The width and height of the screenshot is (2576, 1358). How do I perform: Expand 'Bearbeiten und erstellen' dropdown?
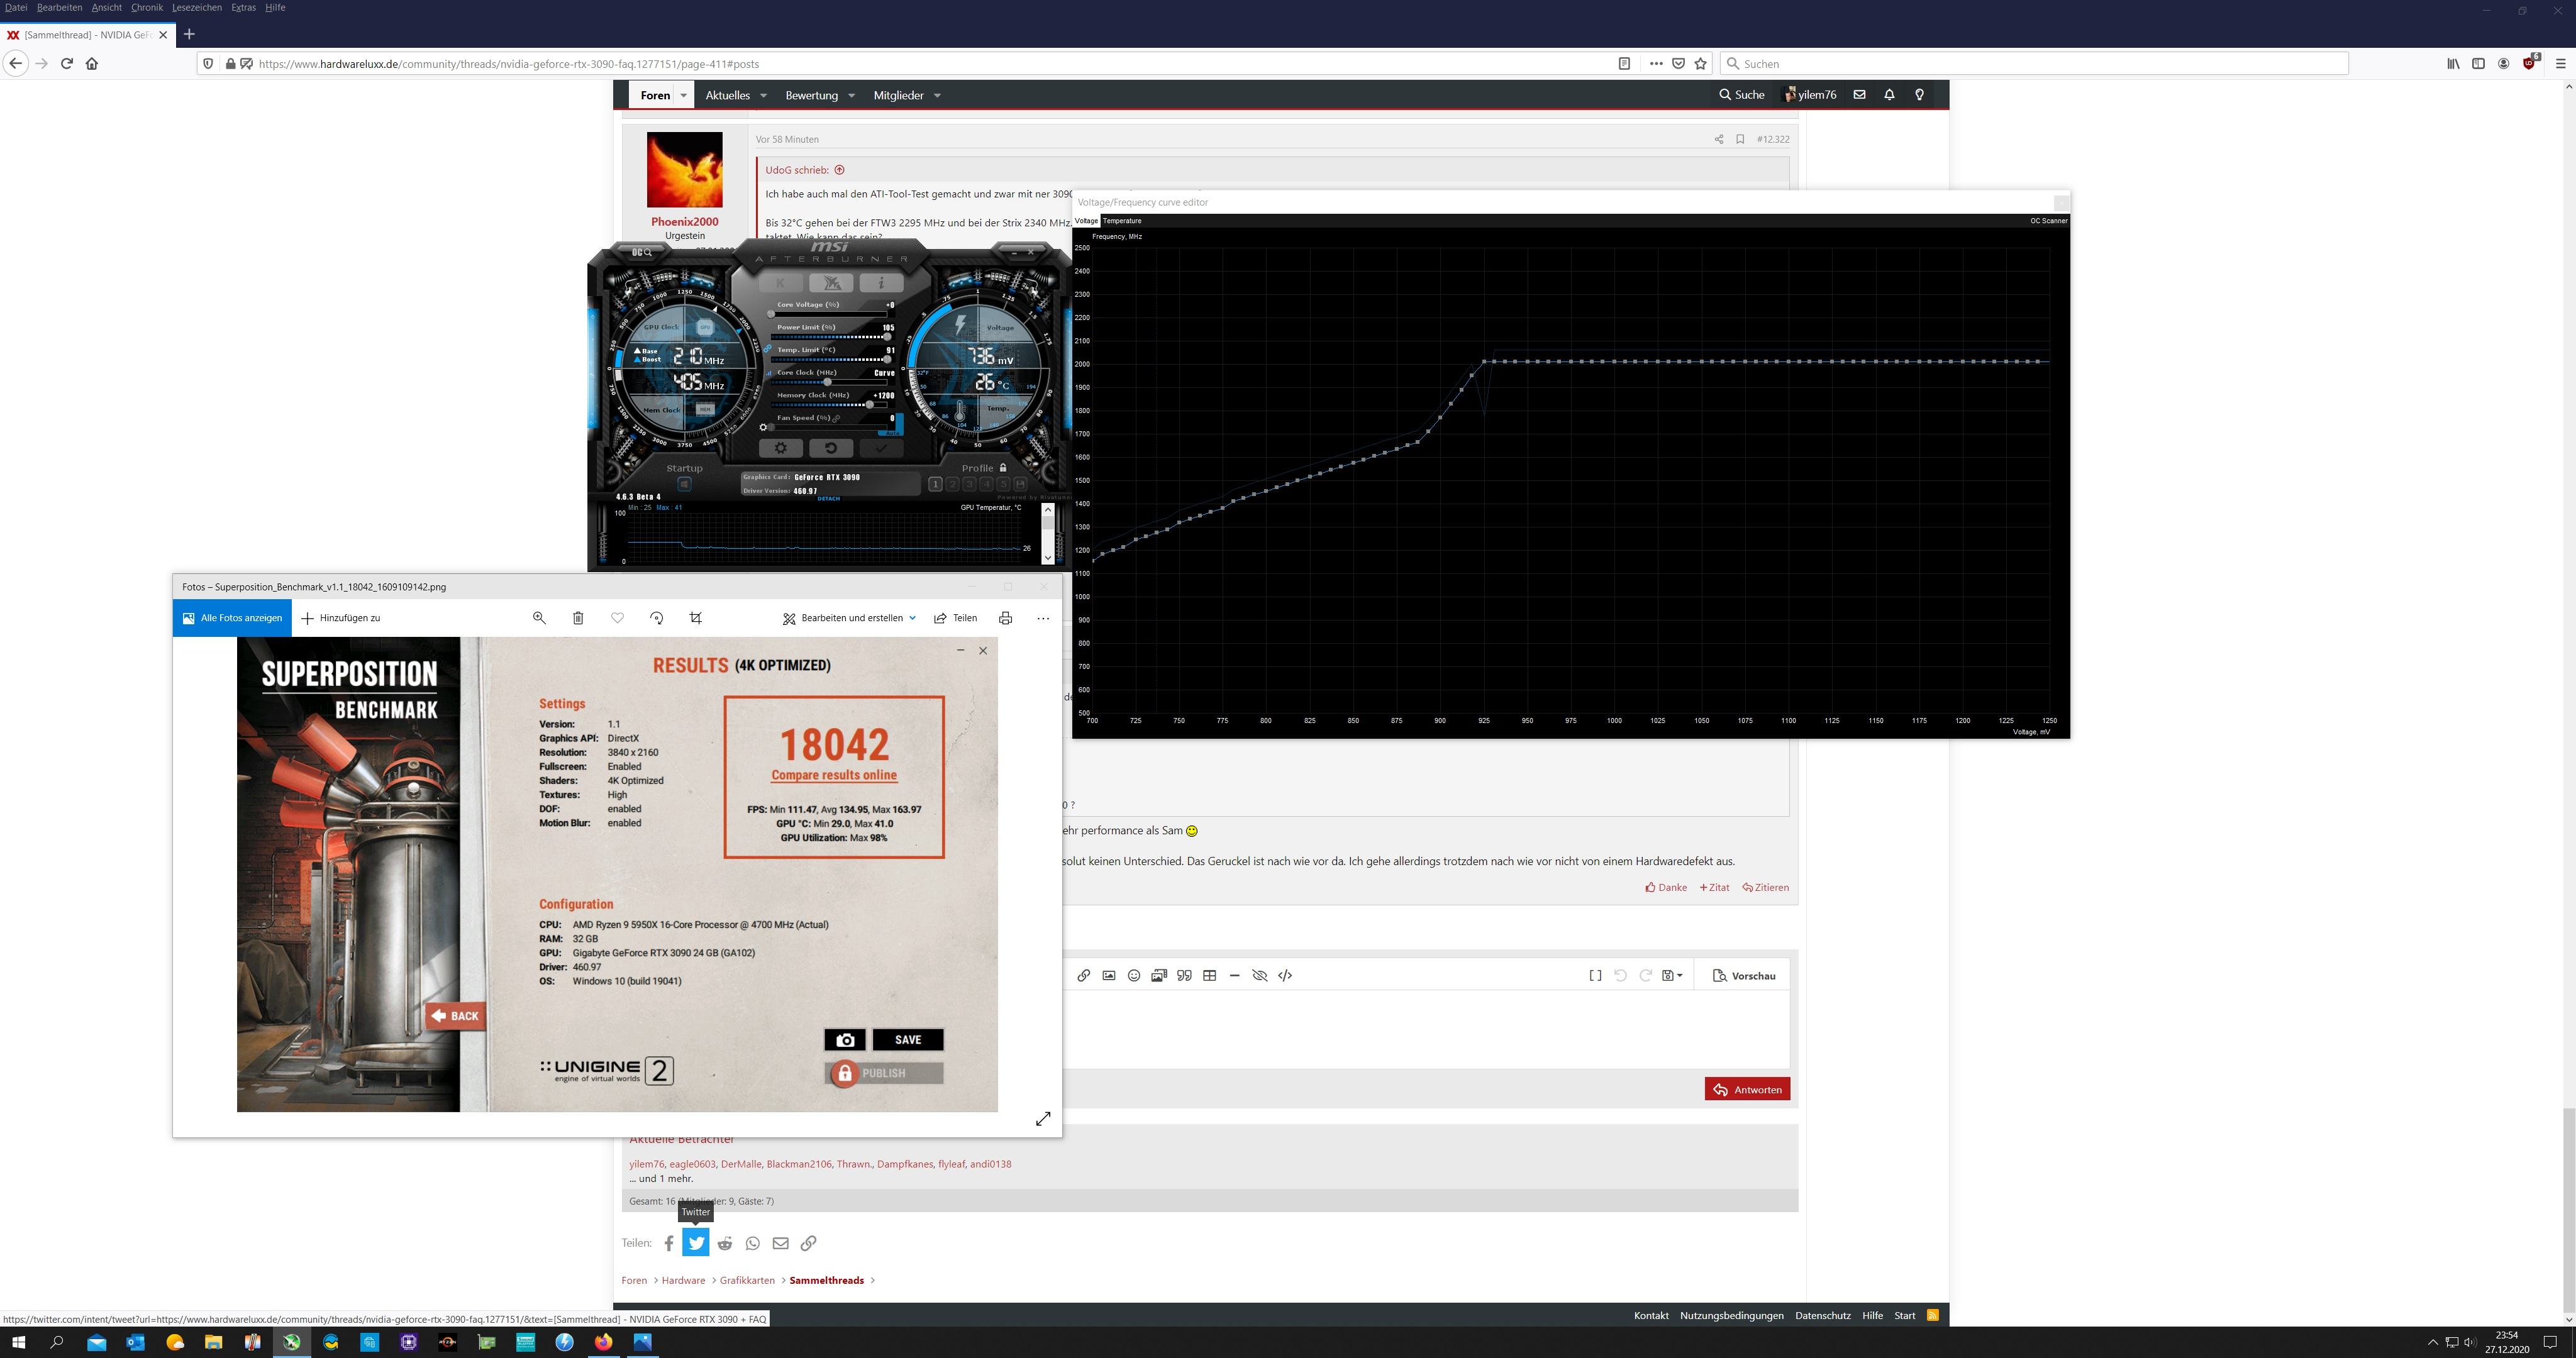click(912, 618)
